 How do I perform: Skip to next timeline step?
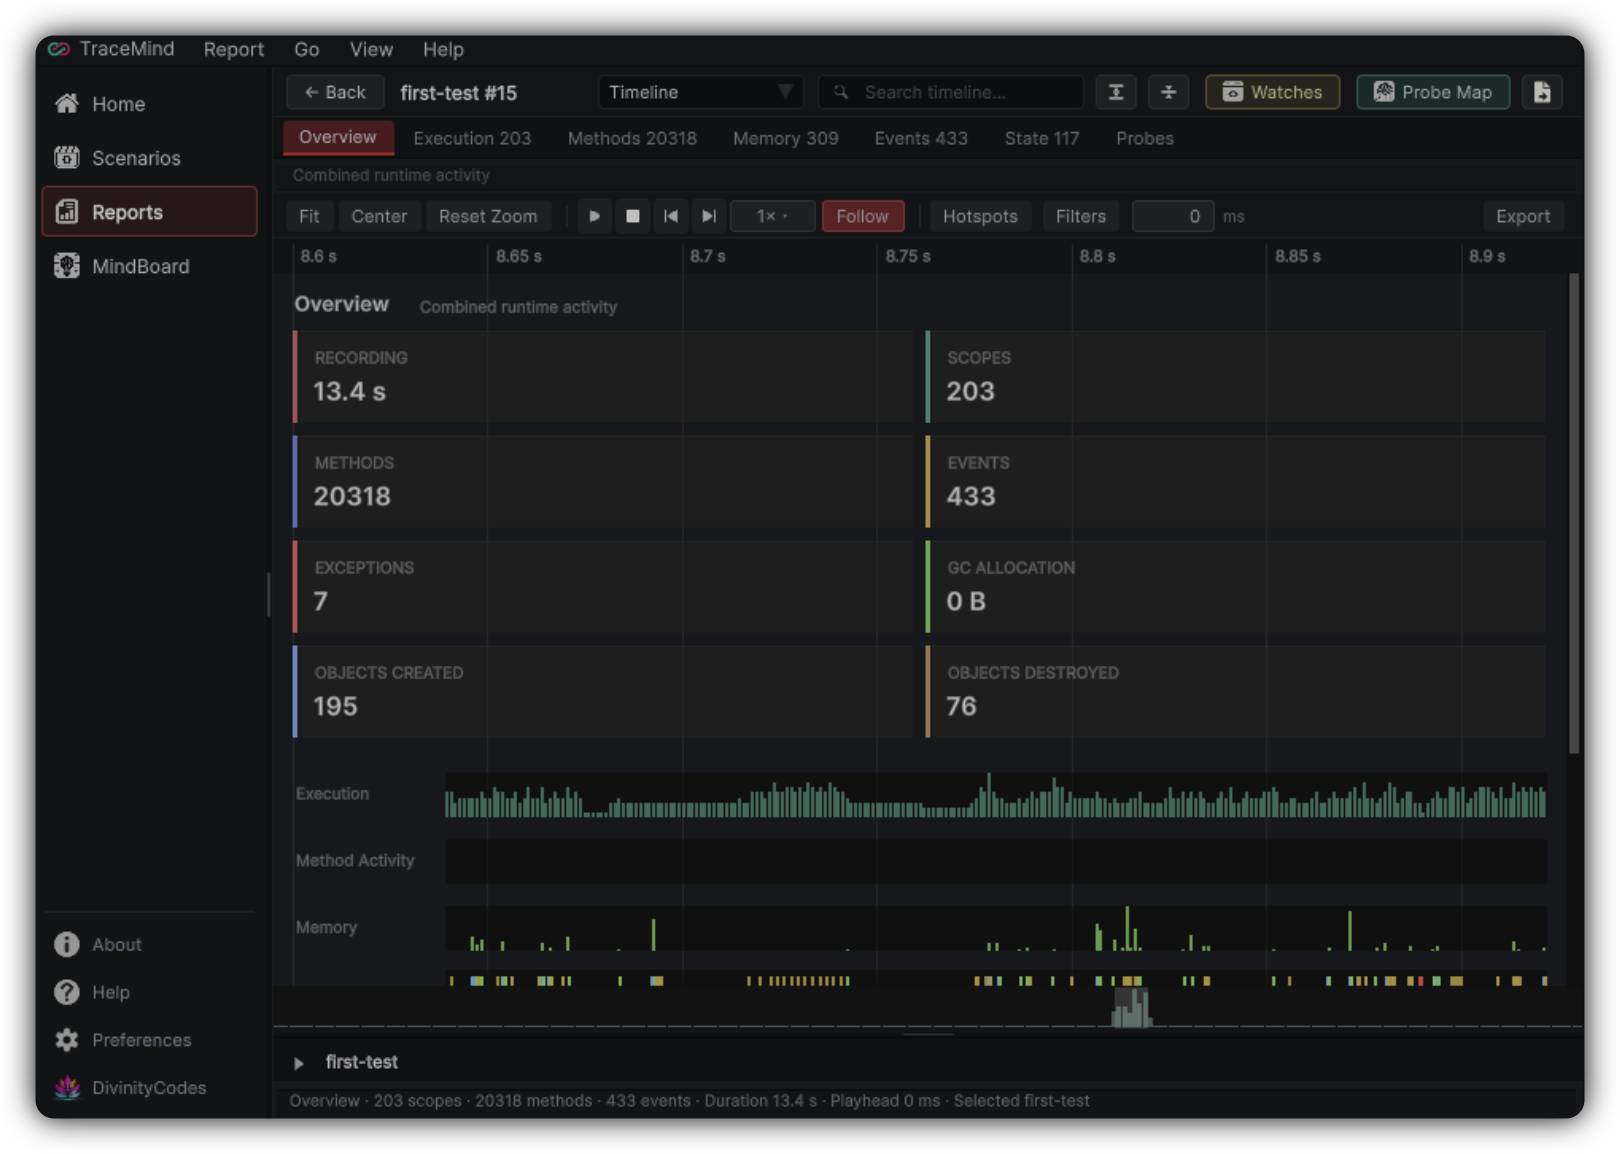[708, 216]
